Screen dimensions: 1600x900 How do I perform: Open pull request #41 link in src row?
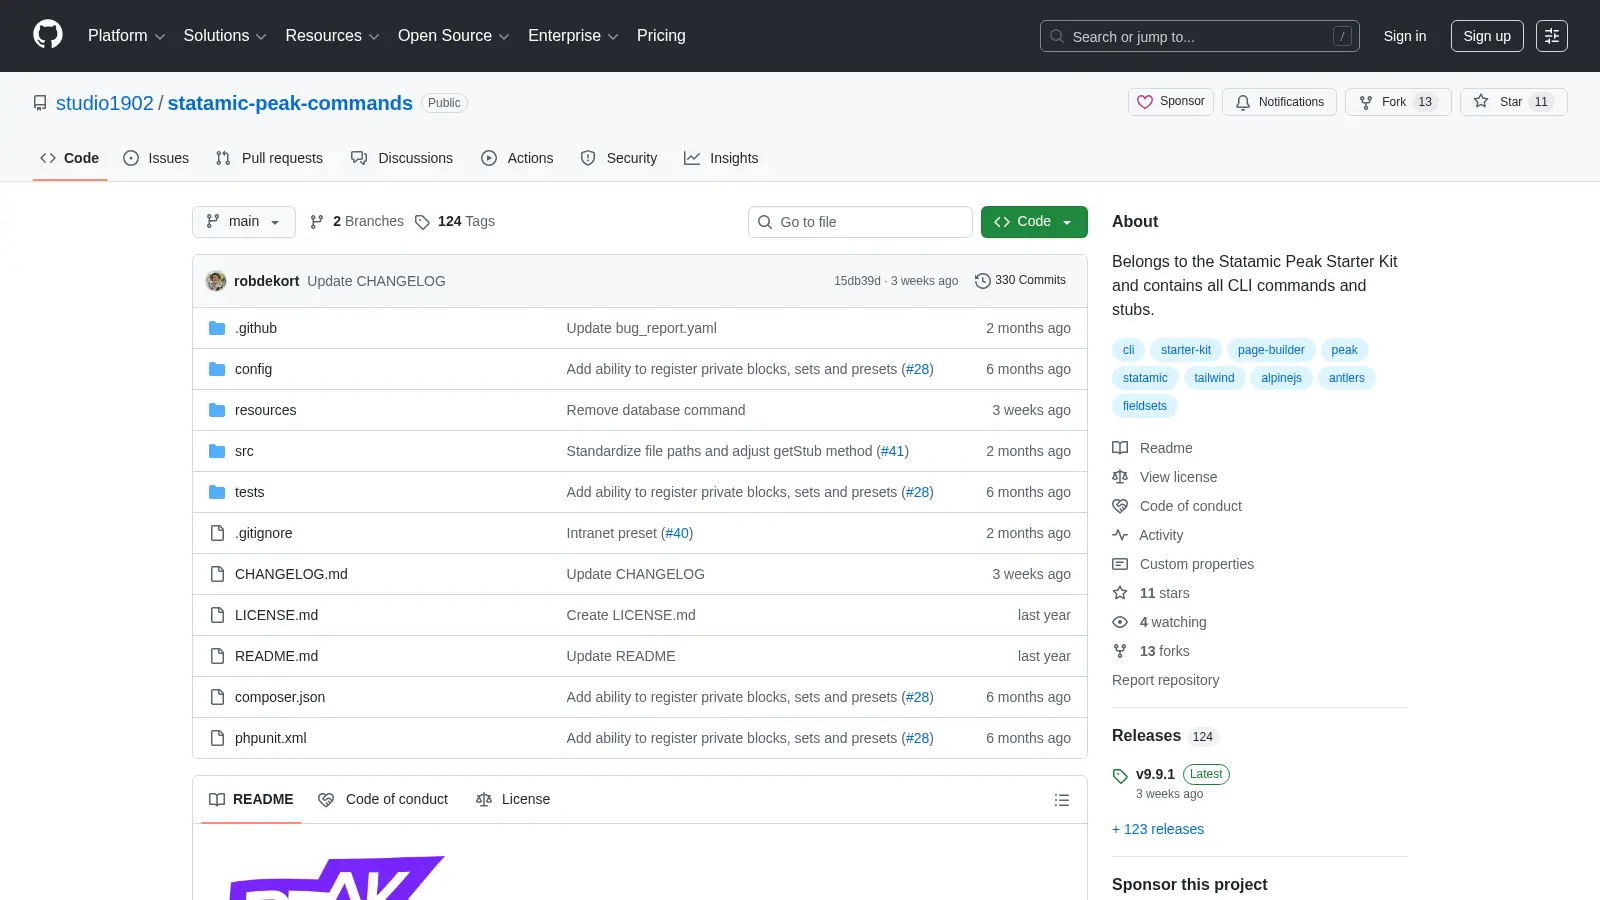892,451
